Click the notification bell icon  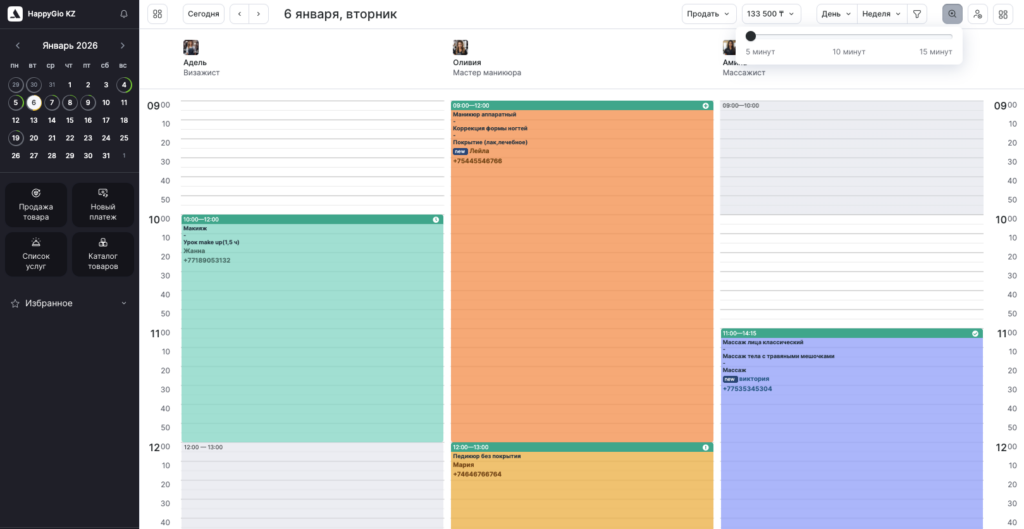pos(123,14)
